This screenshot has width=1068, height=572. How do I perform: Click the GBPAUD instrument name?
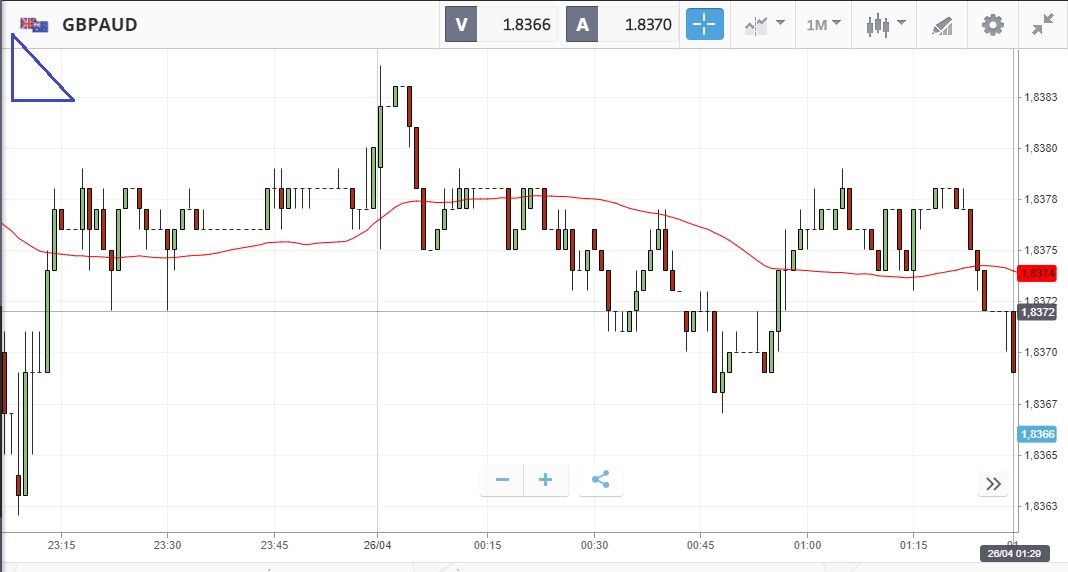click(99, 25)
